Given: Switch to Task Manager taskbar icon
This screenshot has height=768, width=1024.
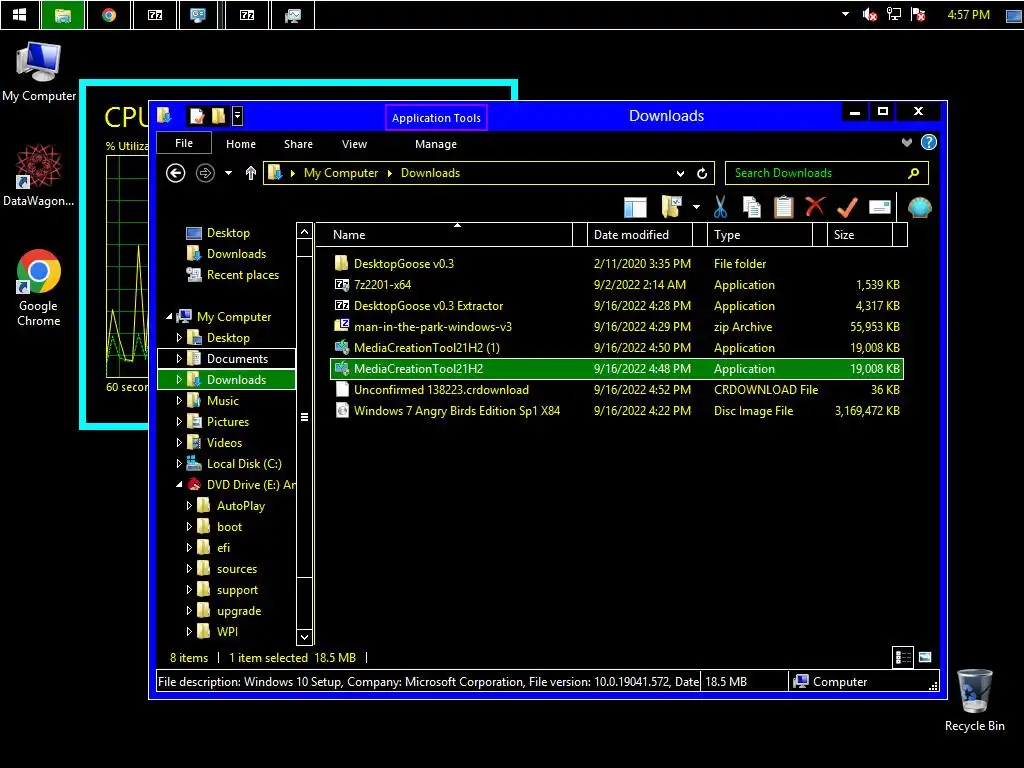Looking at the screenshot, I should coord(293,14).
